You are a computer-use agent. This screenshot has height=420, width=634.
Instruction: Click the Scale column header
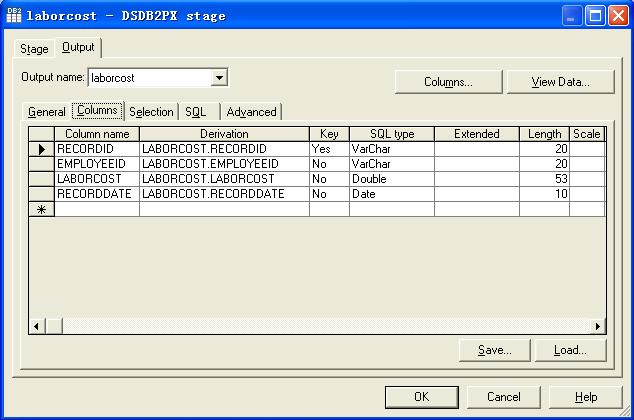587,134
